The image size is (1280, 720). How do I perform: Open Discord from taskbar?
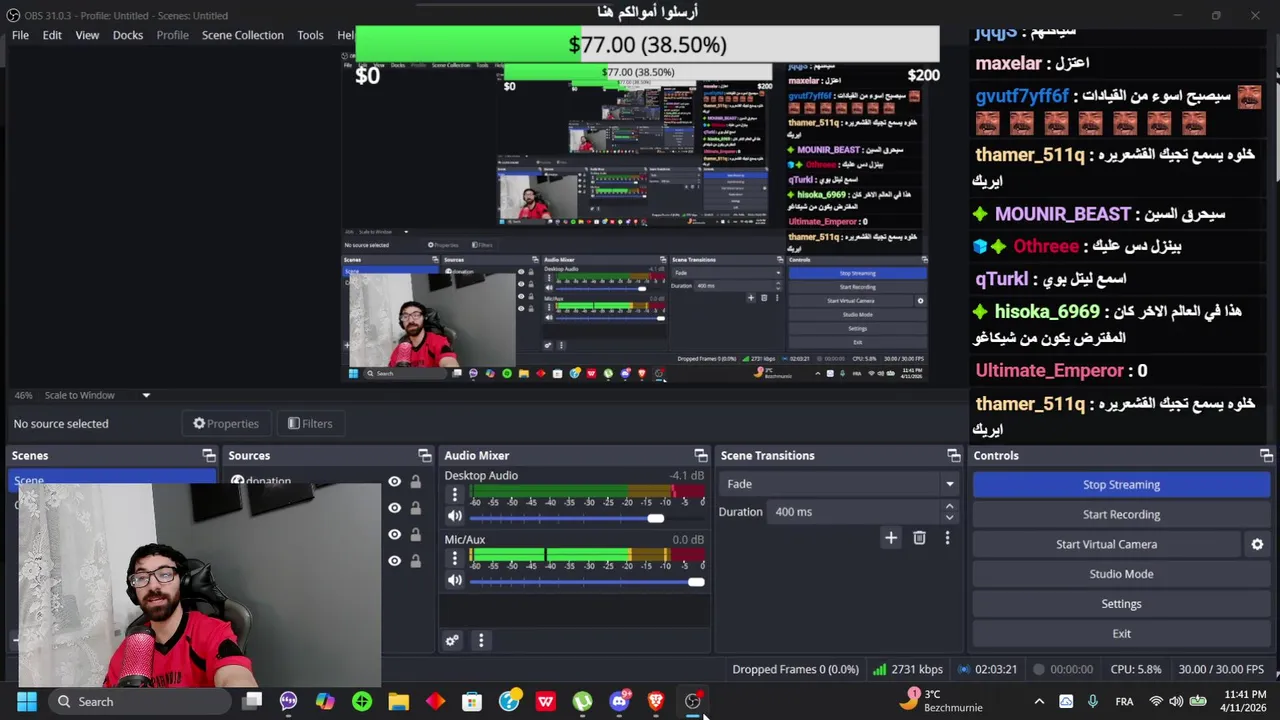point(619,702)
